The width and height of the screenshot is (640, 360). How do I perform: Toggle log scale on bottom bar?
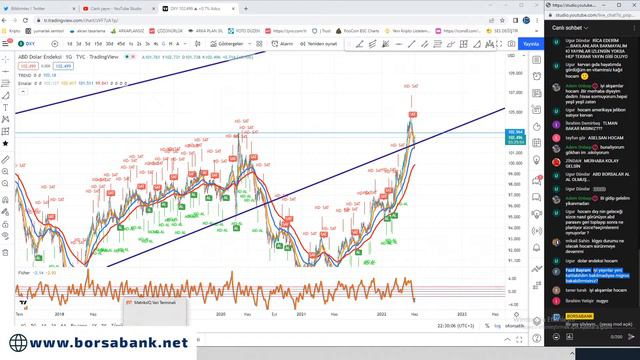tap(497, 326)
